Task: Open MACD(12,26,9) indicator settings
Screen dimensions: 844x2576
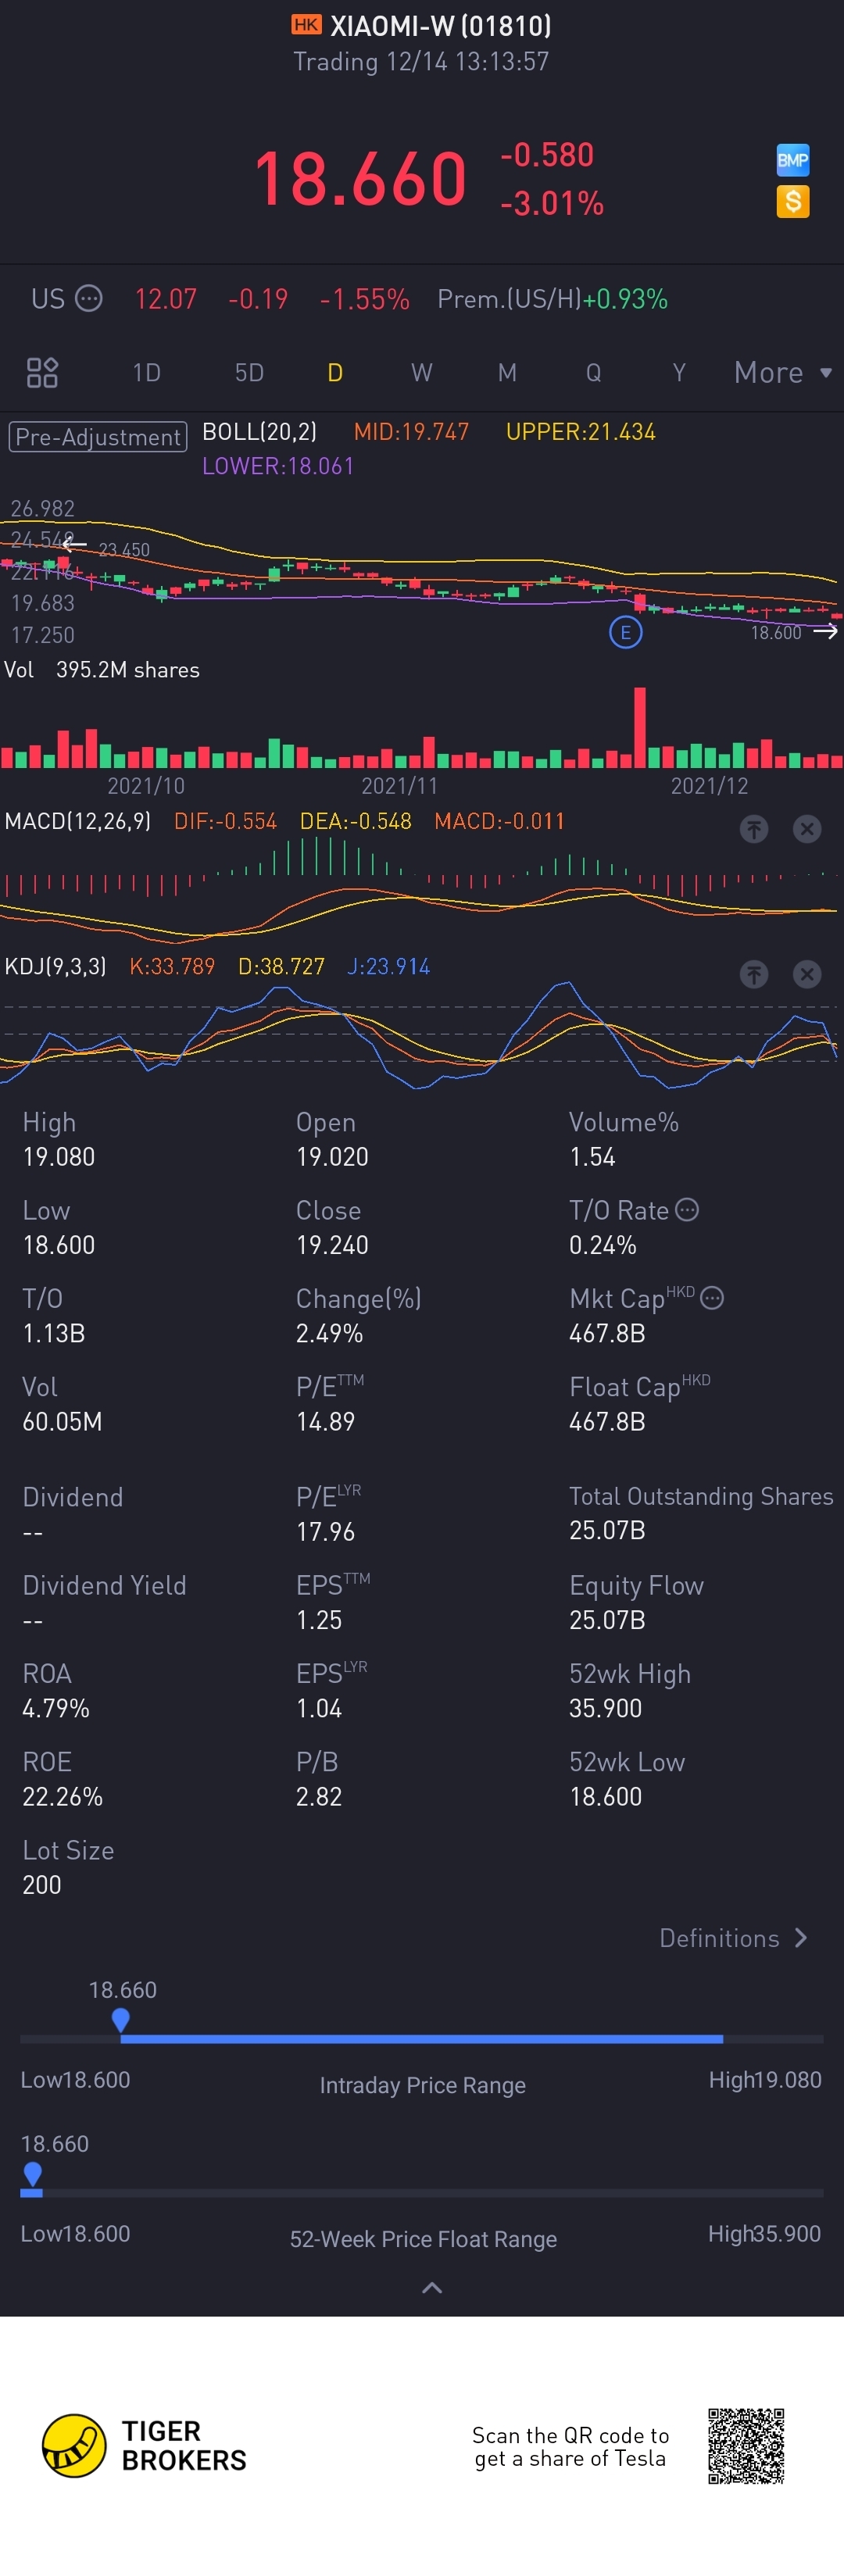Action: point(78,821)
